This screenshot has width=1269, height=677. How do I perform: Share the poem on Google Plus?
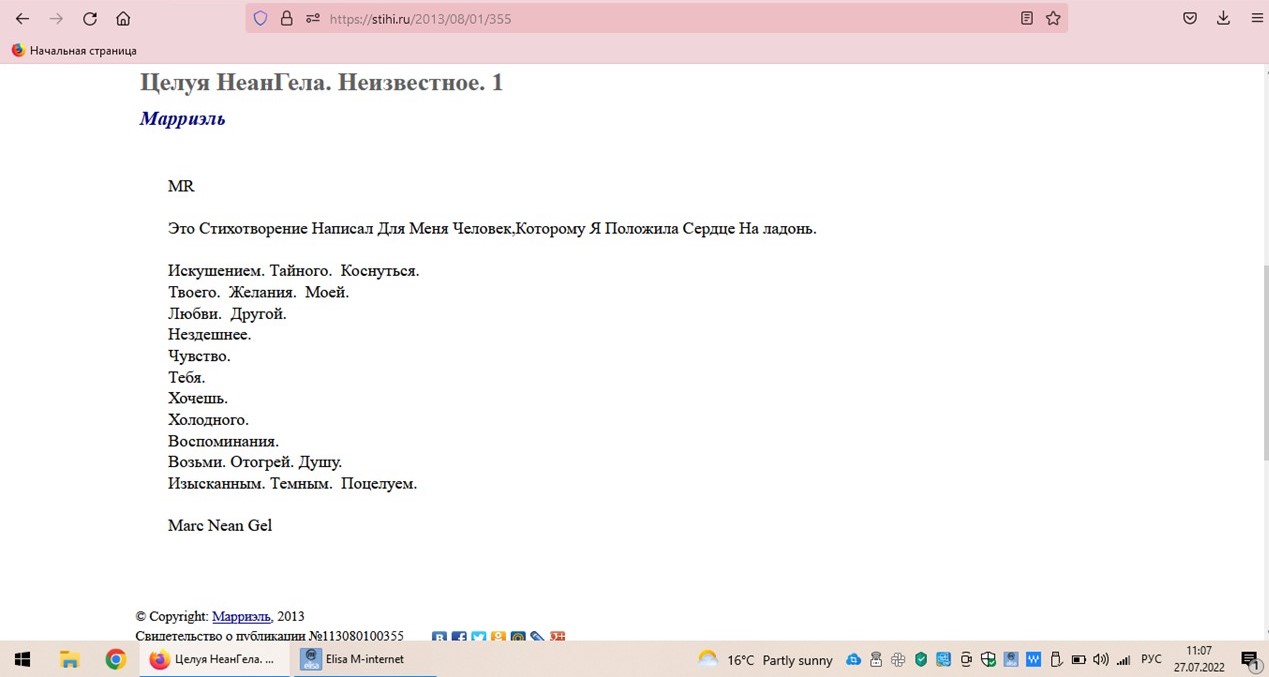(557, 636)
